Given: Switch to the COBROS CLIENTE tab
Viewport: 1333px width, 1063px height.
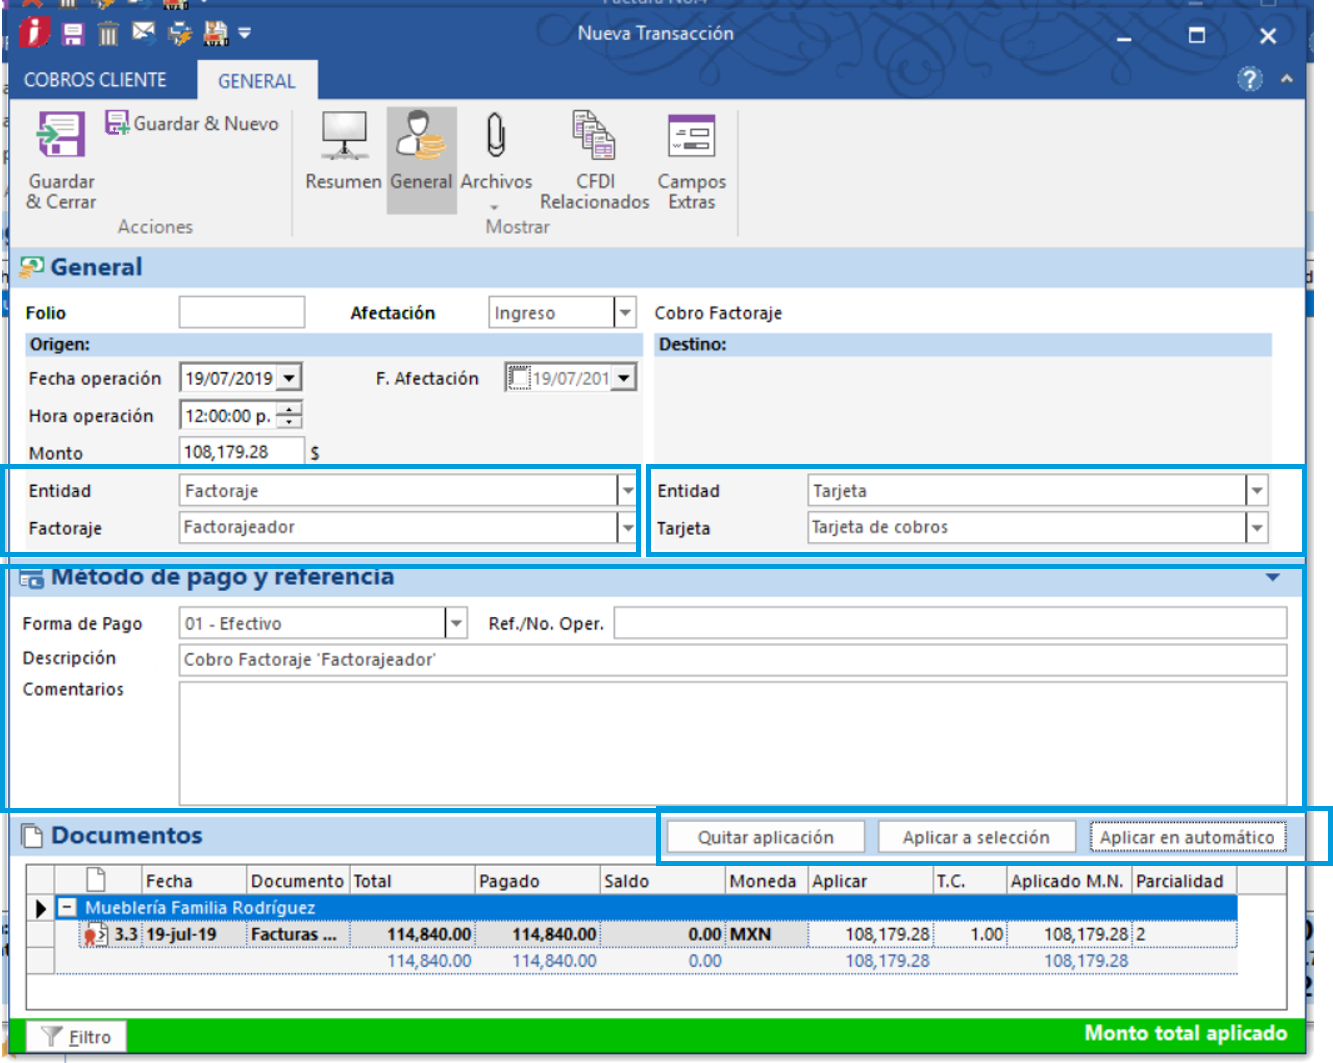Looking at the screenshot, I should pyautogui.click(x=95, y=80).
